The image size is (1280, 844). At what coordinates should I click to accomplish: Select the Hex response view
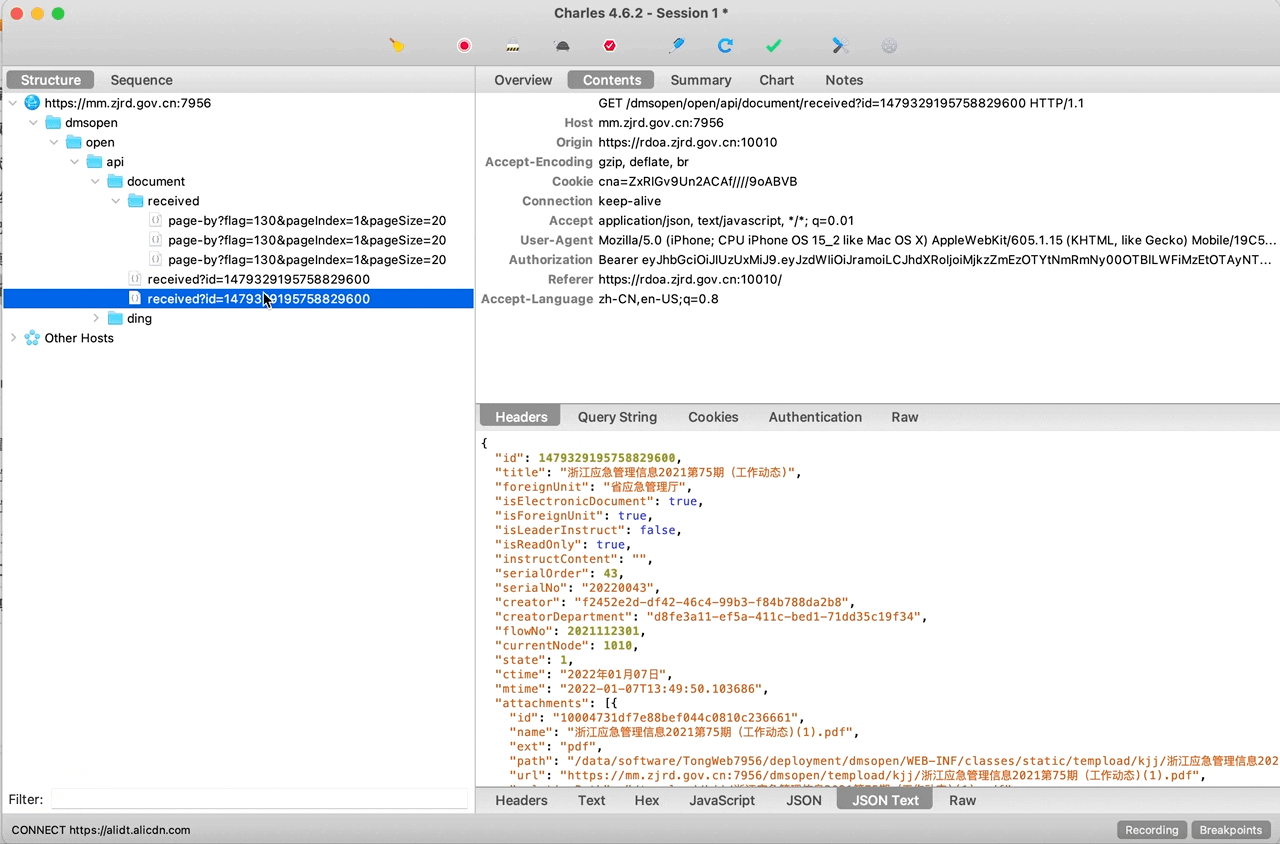click(647, 800)
